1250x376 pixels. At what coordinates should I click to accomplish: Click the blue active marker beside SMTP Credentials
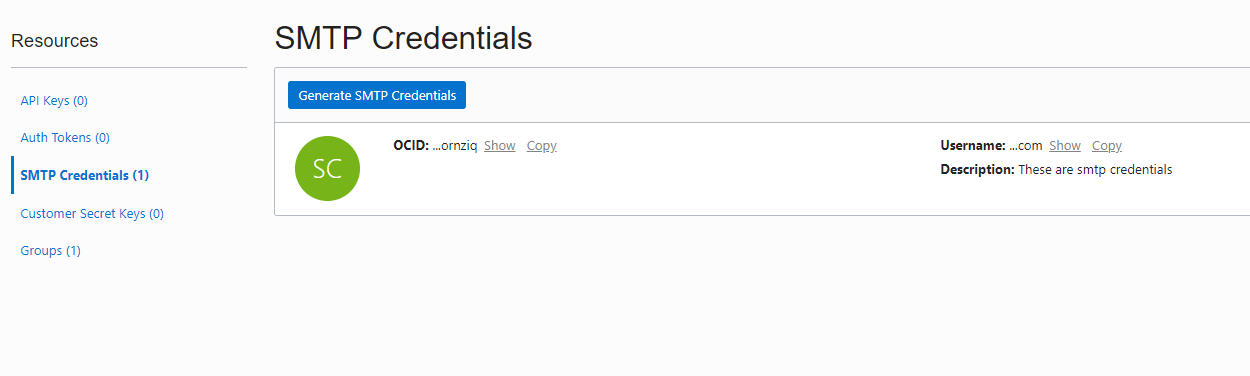[13, 175]
